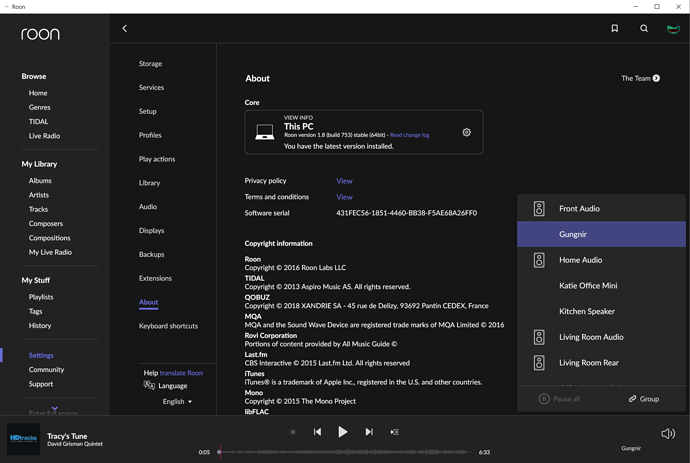Click the roon logo
Viewport: 690px width, 463px height.
click(x=40, y=34)
